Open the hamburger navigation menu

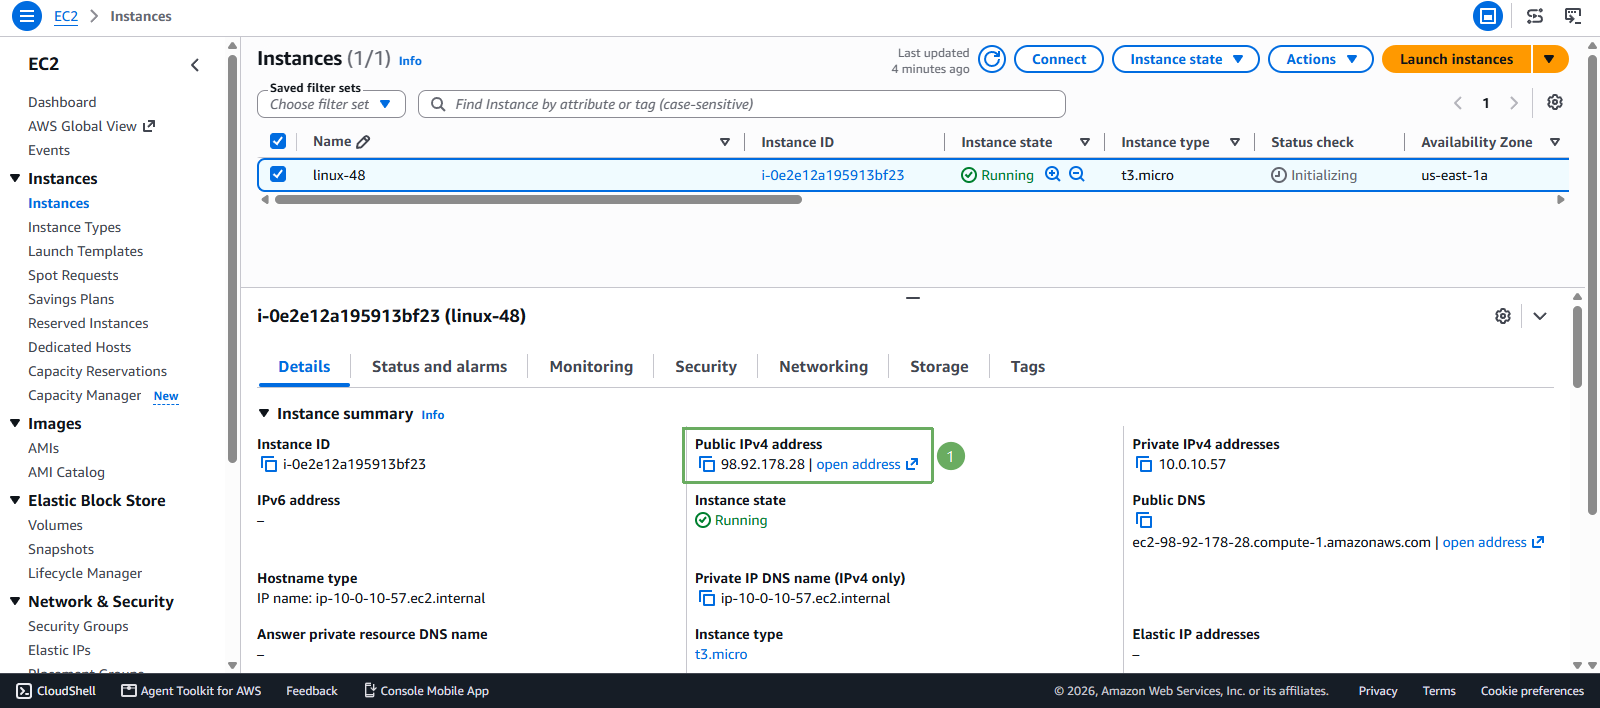pos(27,16)
